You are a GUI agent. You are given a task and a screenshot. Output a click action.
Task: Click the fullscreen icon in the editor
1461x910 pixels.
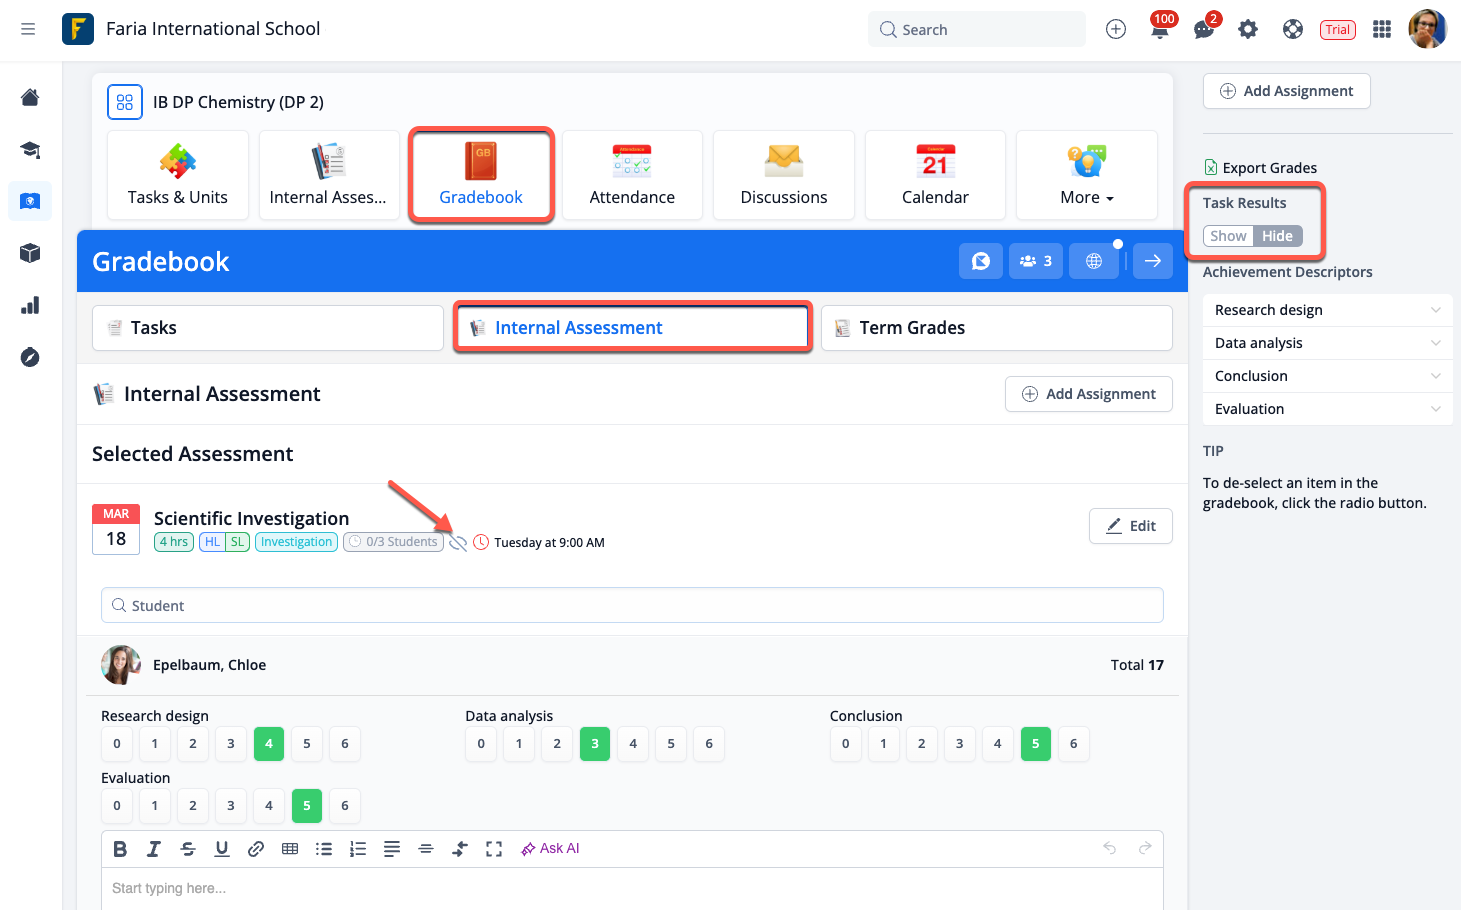coord(494,849)
